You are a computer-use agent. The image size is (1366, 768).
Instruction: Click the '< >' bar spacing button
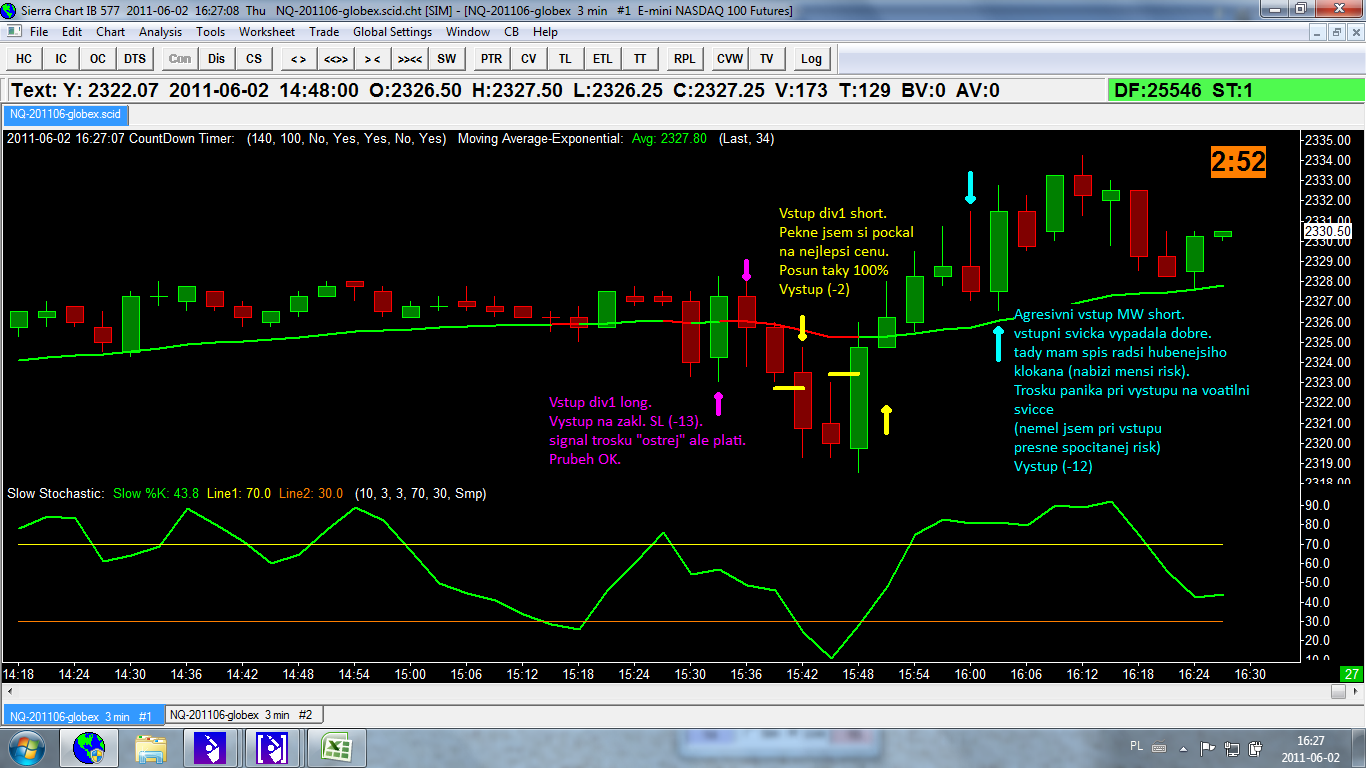[x=298, y=59]
